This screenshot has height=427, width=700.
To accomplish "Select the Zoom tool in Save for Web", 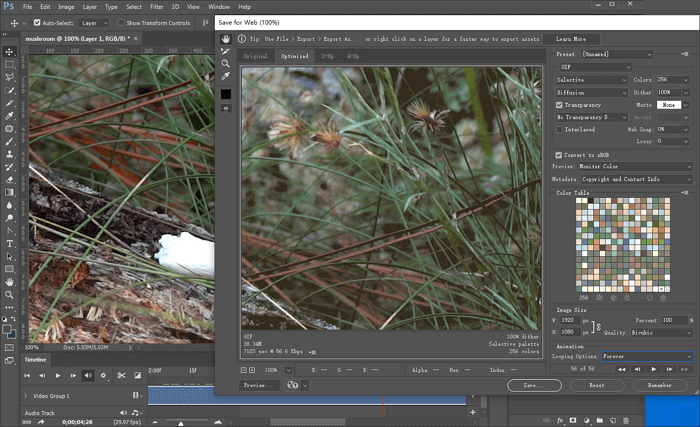I will [226, 63].
